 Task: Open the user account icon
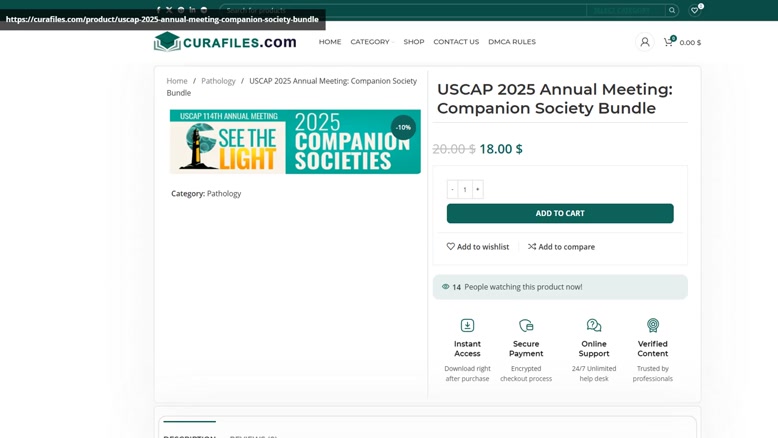click(x=645, y=42)
